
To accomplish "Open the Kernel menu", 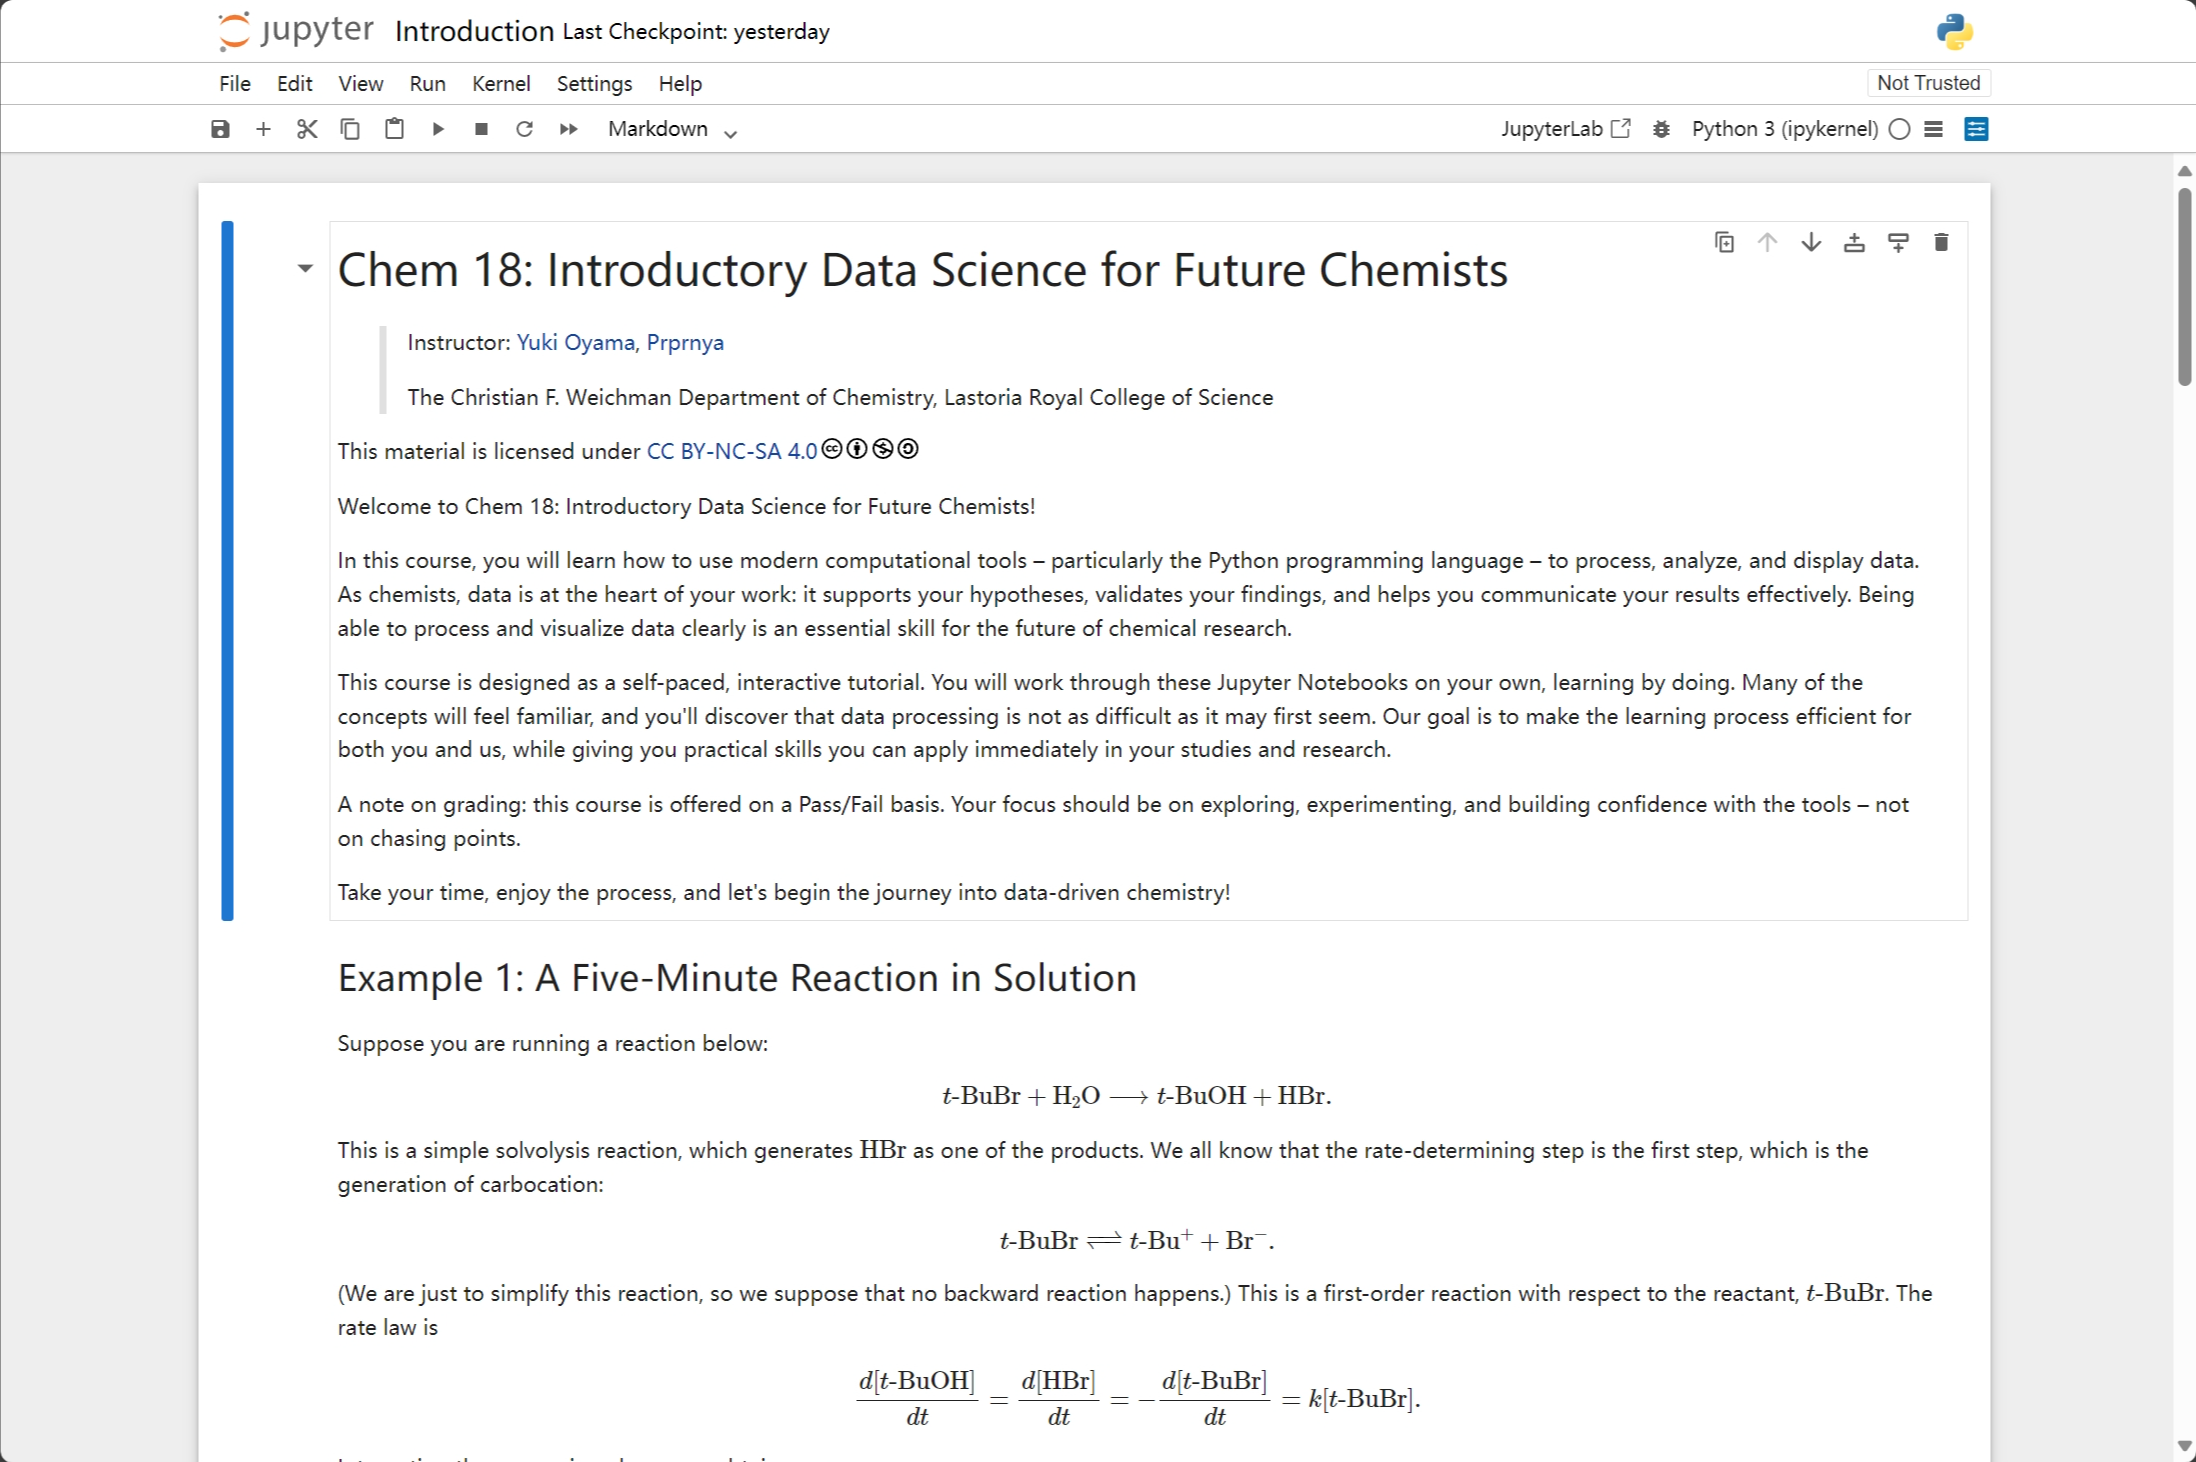I will [501, 83].
